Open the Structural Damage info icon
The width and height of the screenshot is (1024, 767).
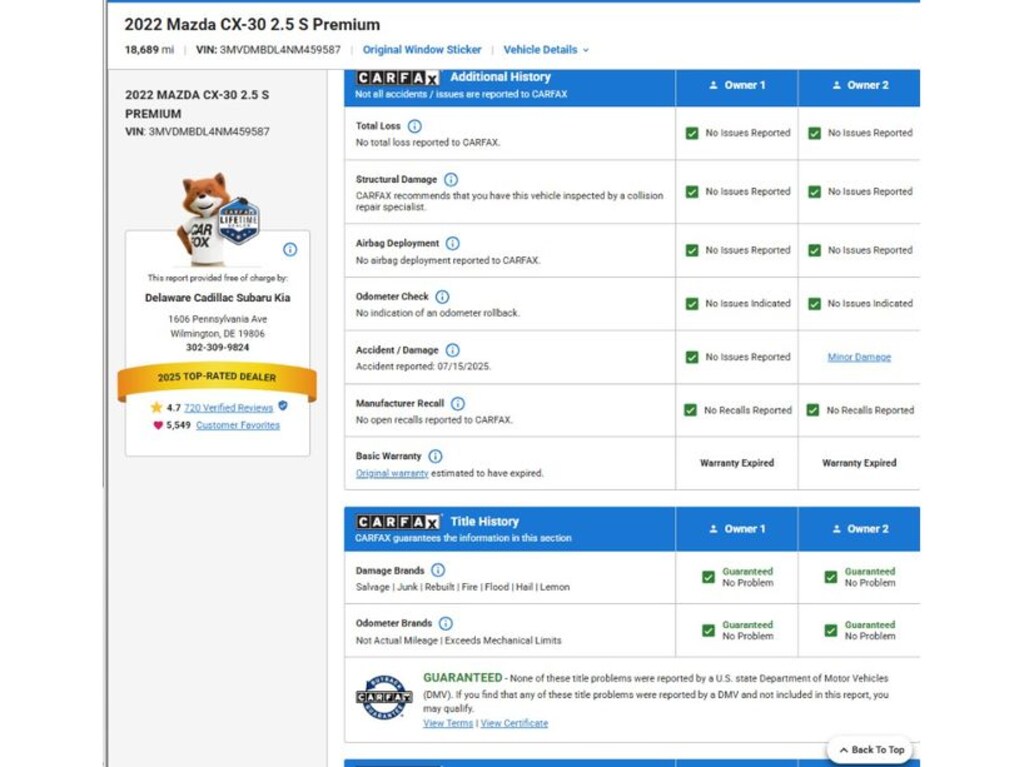[x=451, y=180]
